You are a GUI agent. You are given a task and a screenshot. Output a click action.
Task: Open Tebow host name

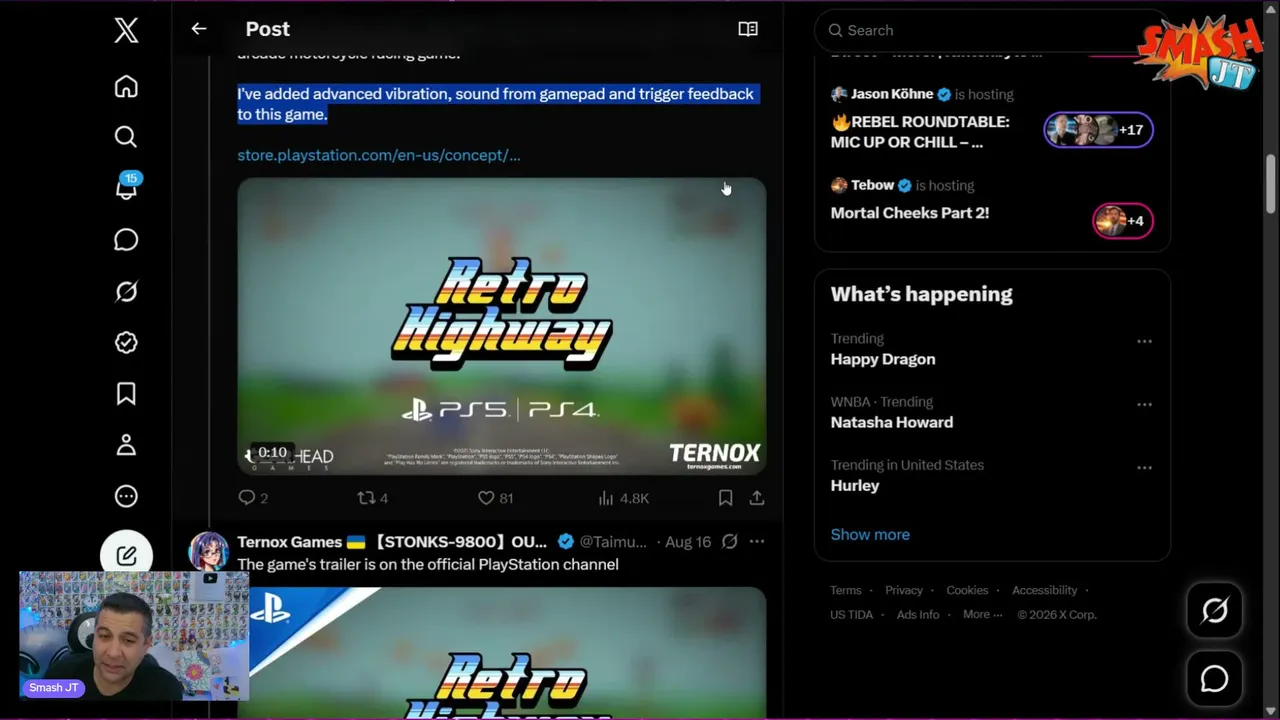pyautogui.click(x=872, y=185)
